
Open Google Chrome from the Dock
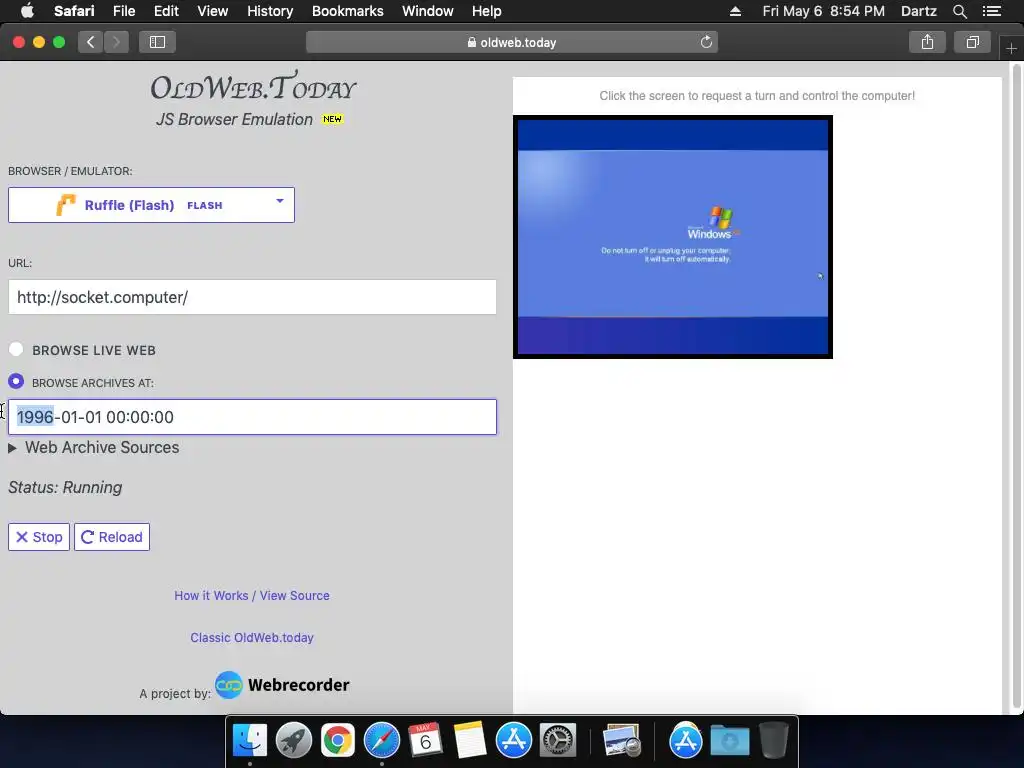tap(338, 741)
